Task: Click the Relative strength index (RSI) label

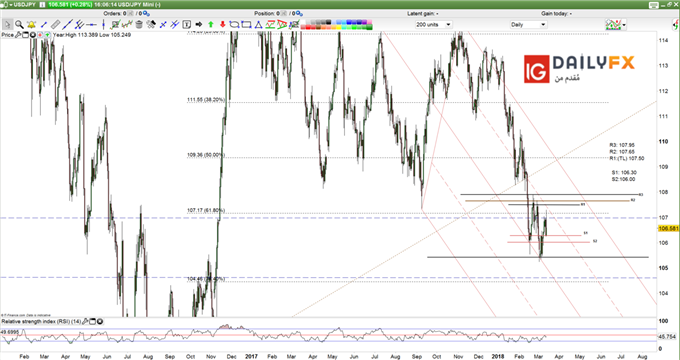Action: pos(41,321)
